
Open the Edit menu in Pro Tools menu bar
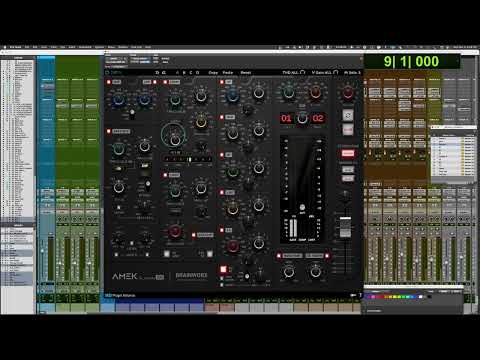click(35, 47)
